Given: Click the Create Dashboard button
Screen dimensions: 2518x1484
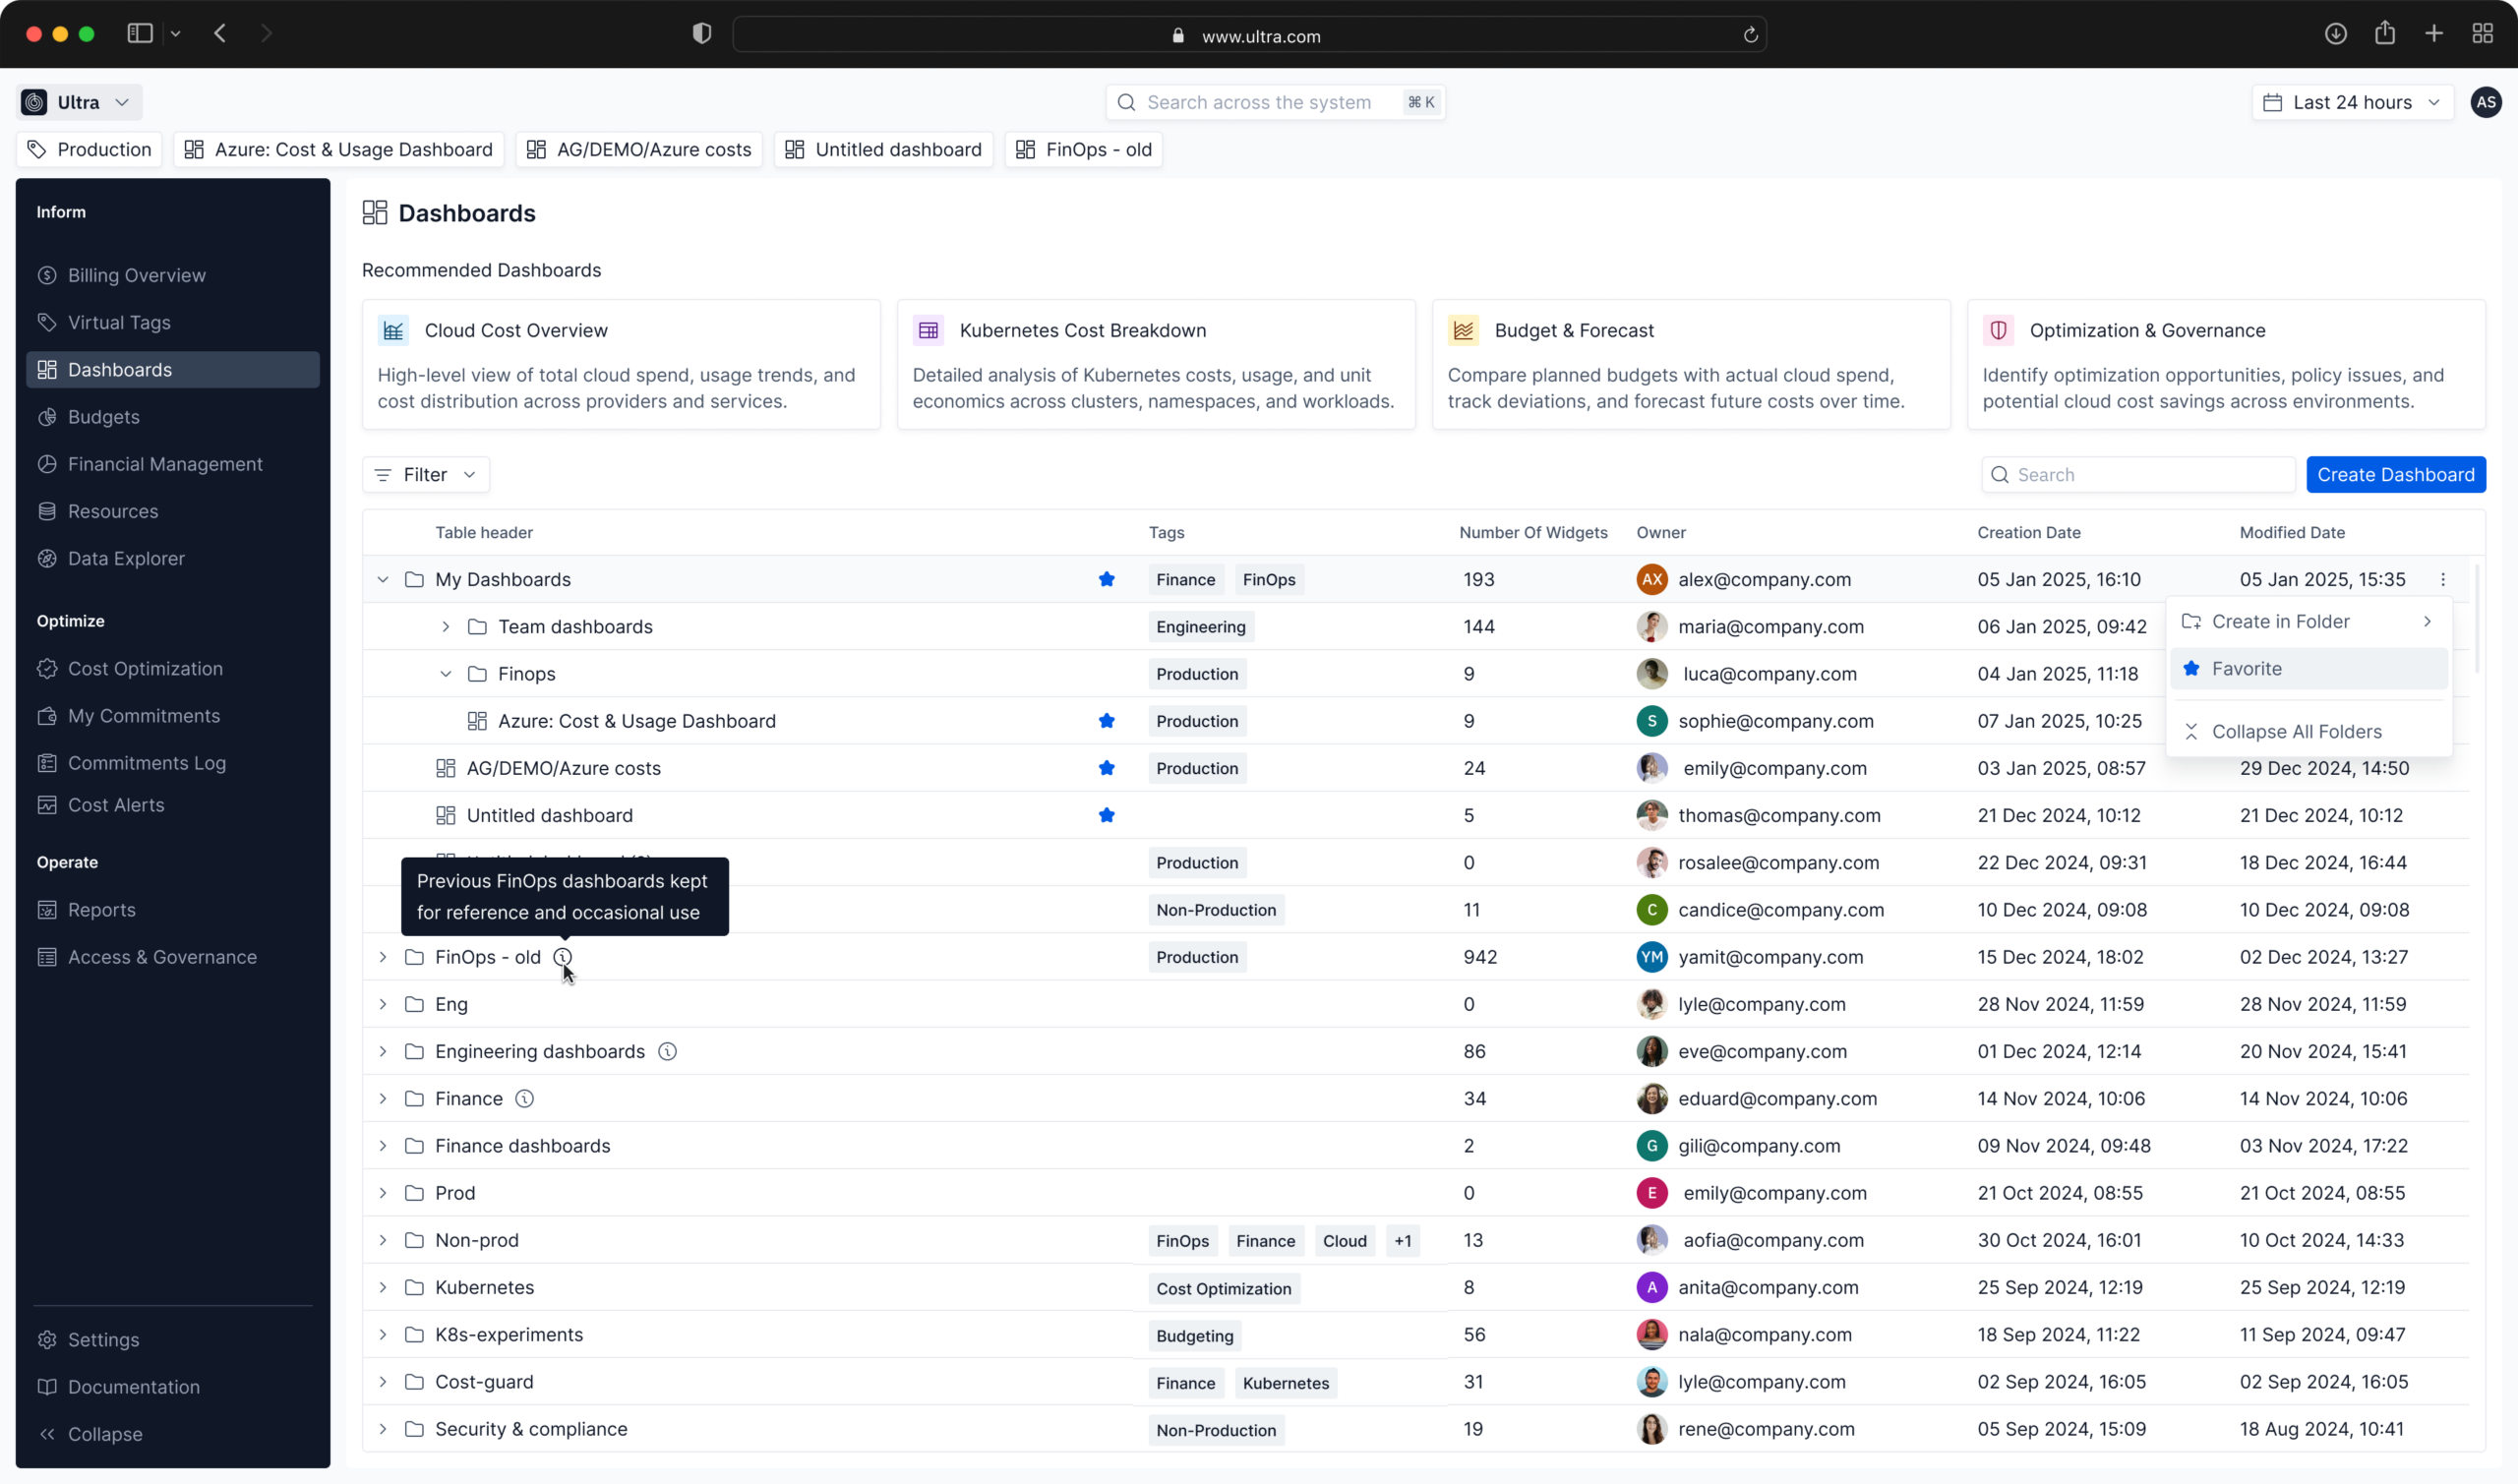Looking at the screenshot, I should pyautogui.click(x=2395, y=474).
